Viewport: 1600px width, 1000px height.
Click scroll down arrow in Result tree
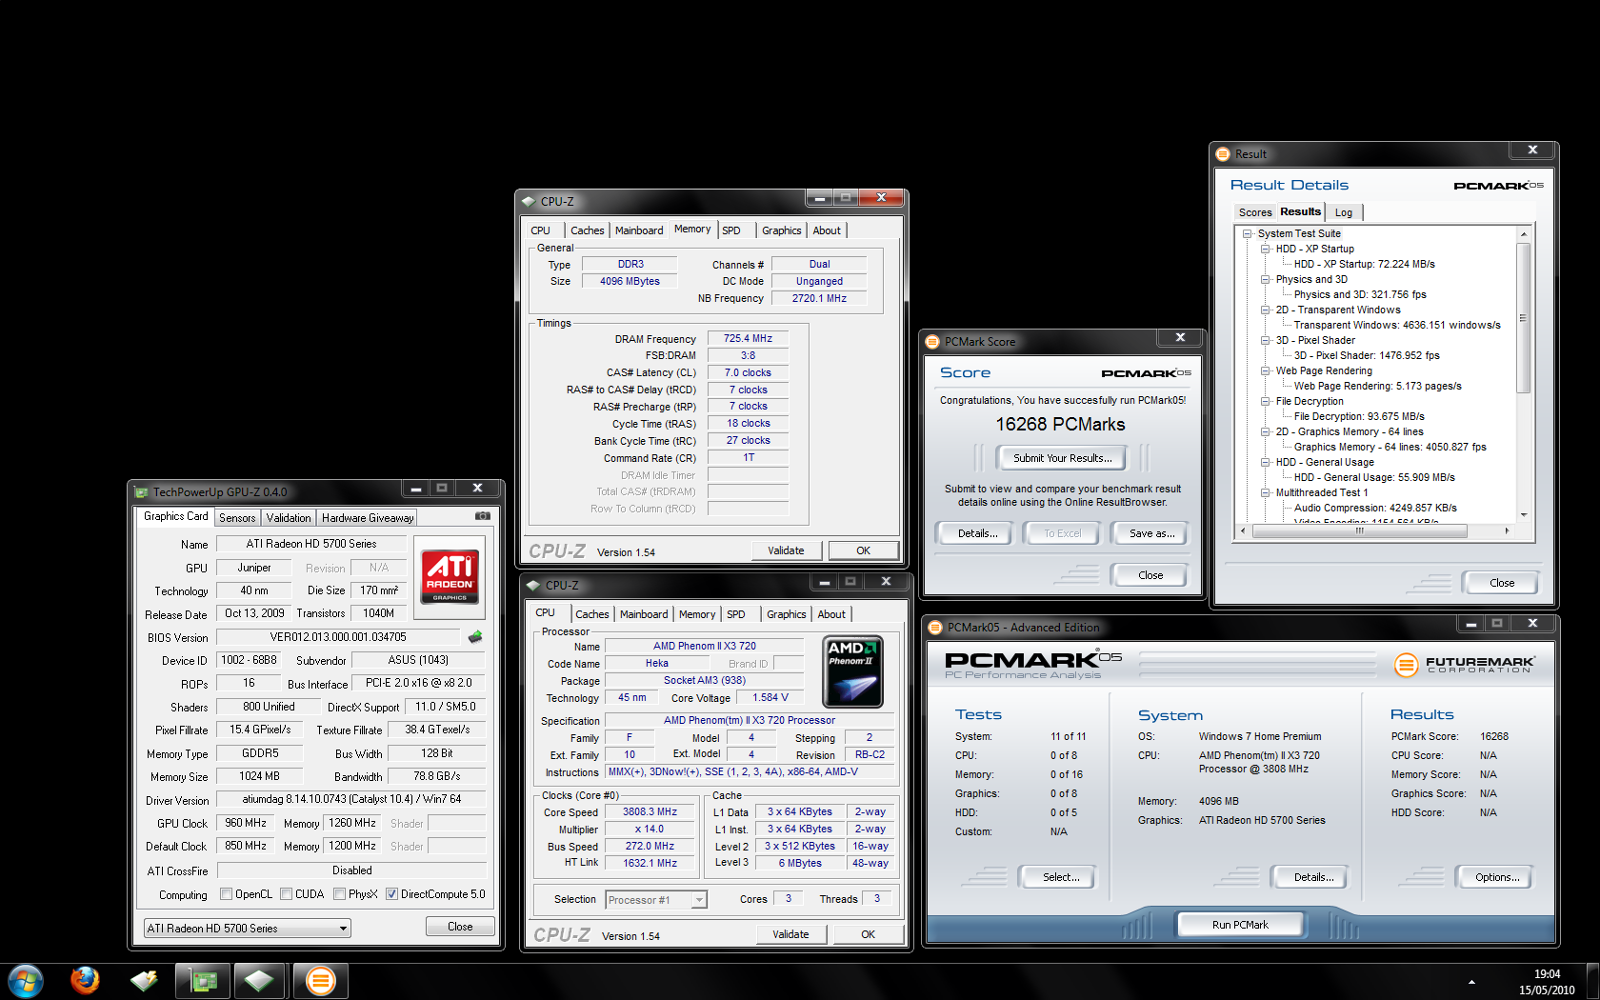coord(1523,515)
